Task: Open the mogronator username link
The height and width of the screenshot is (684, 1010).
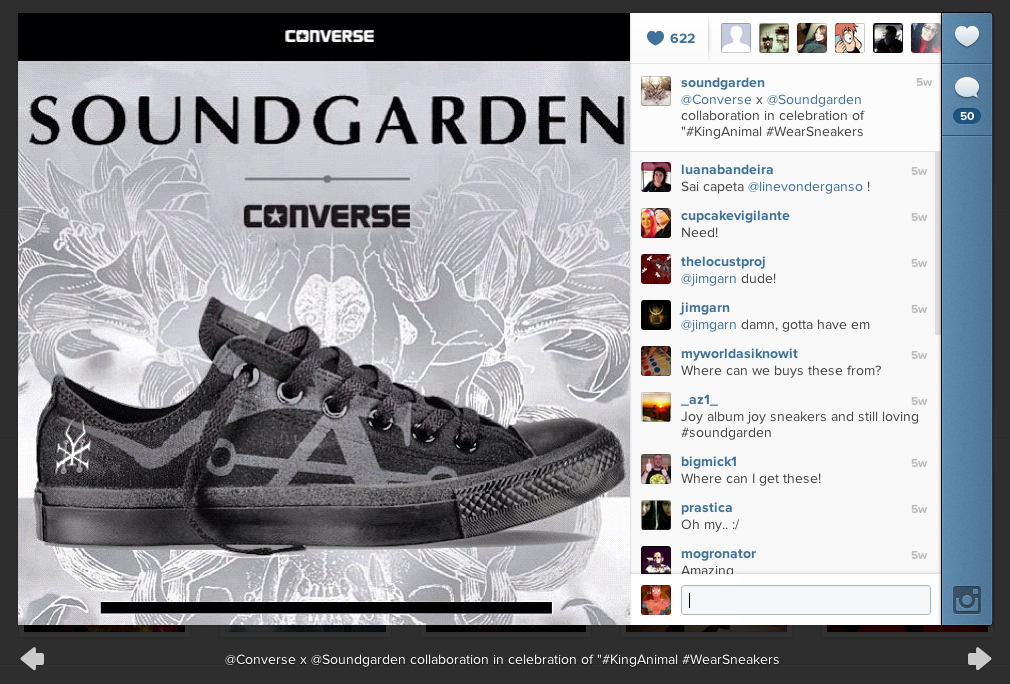Action: [718, 554]
